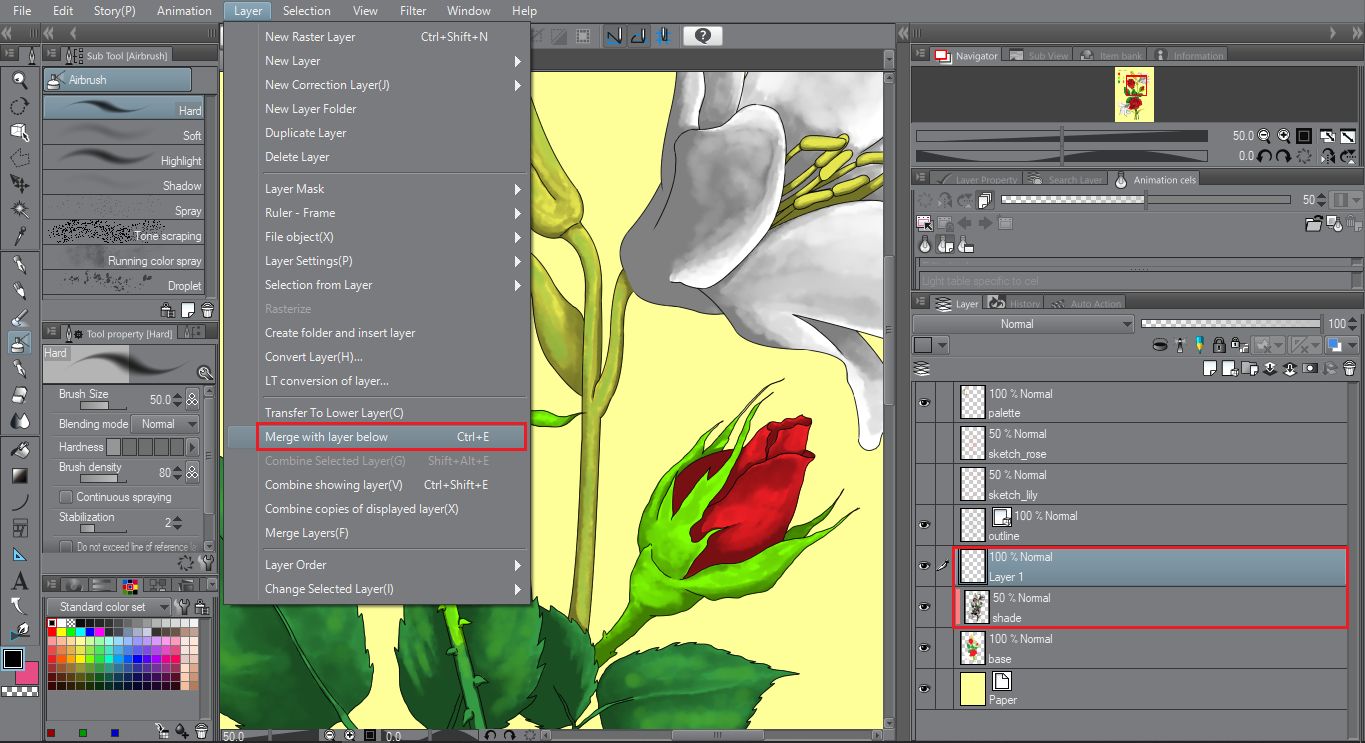Open Layer blending mode Normal dropdown

point(1023,324)
